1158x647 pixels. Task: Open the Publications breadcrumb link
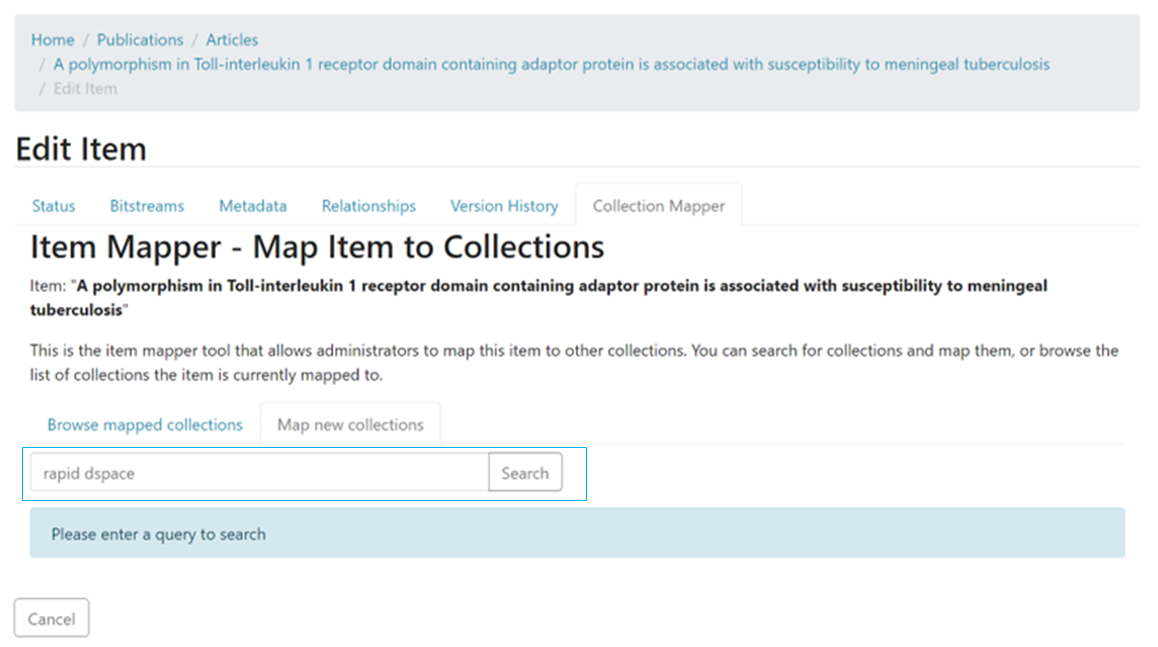pyautogui.click(x=140, y=40)
